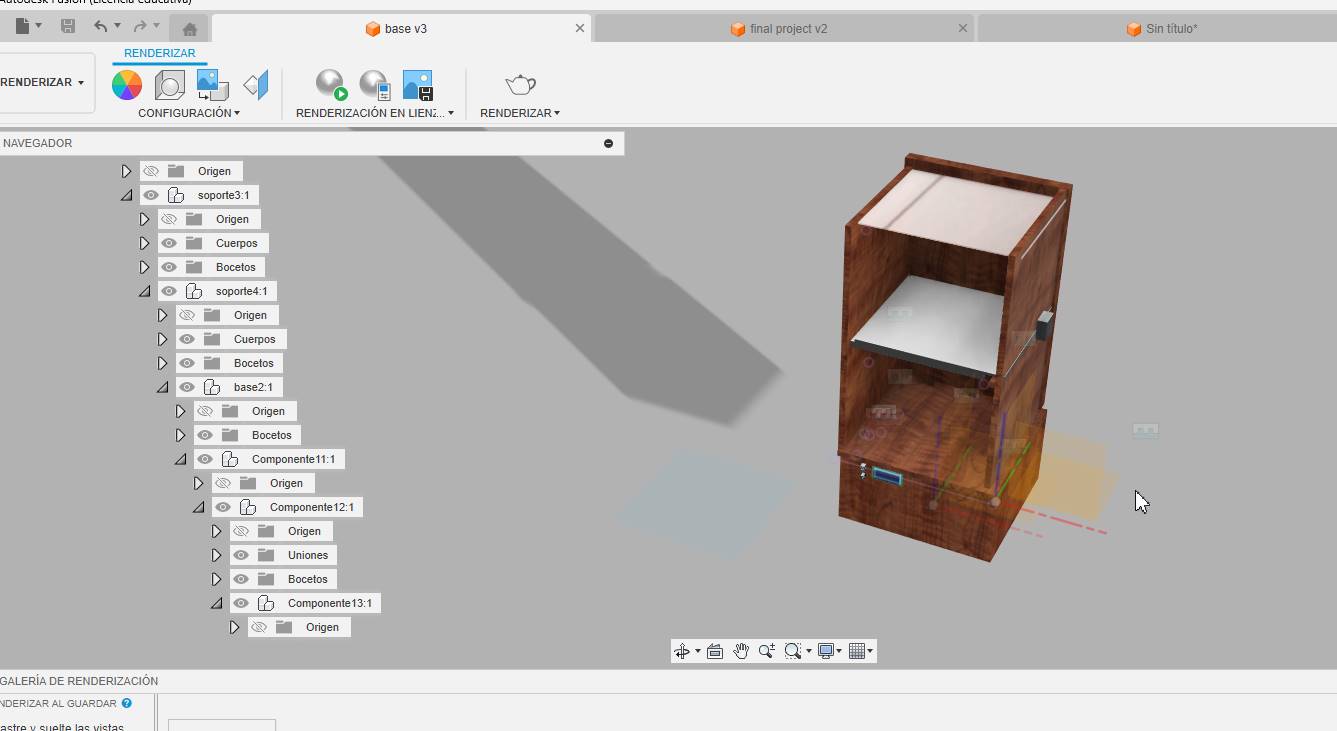Go to Home tab house icon
This screenshot has height=731, width=1337.
pos(189,29)
